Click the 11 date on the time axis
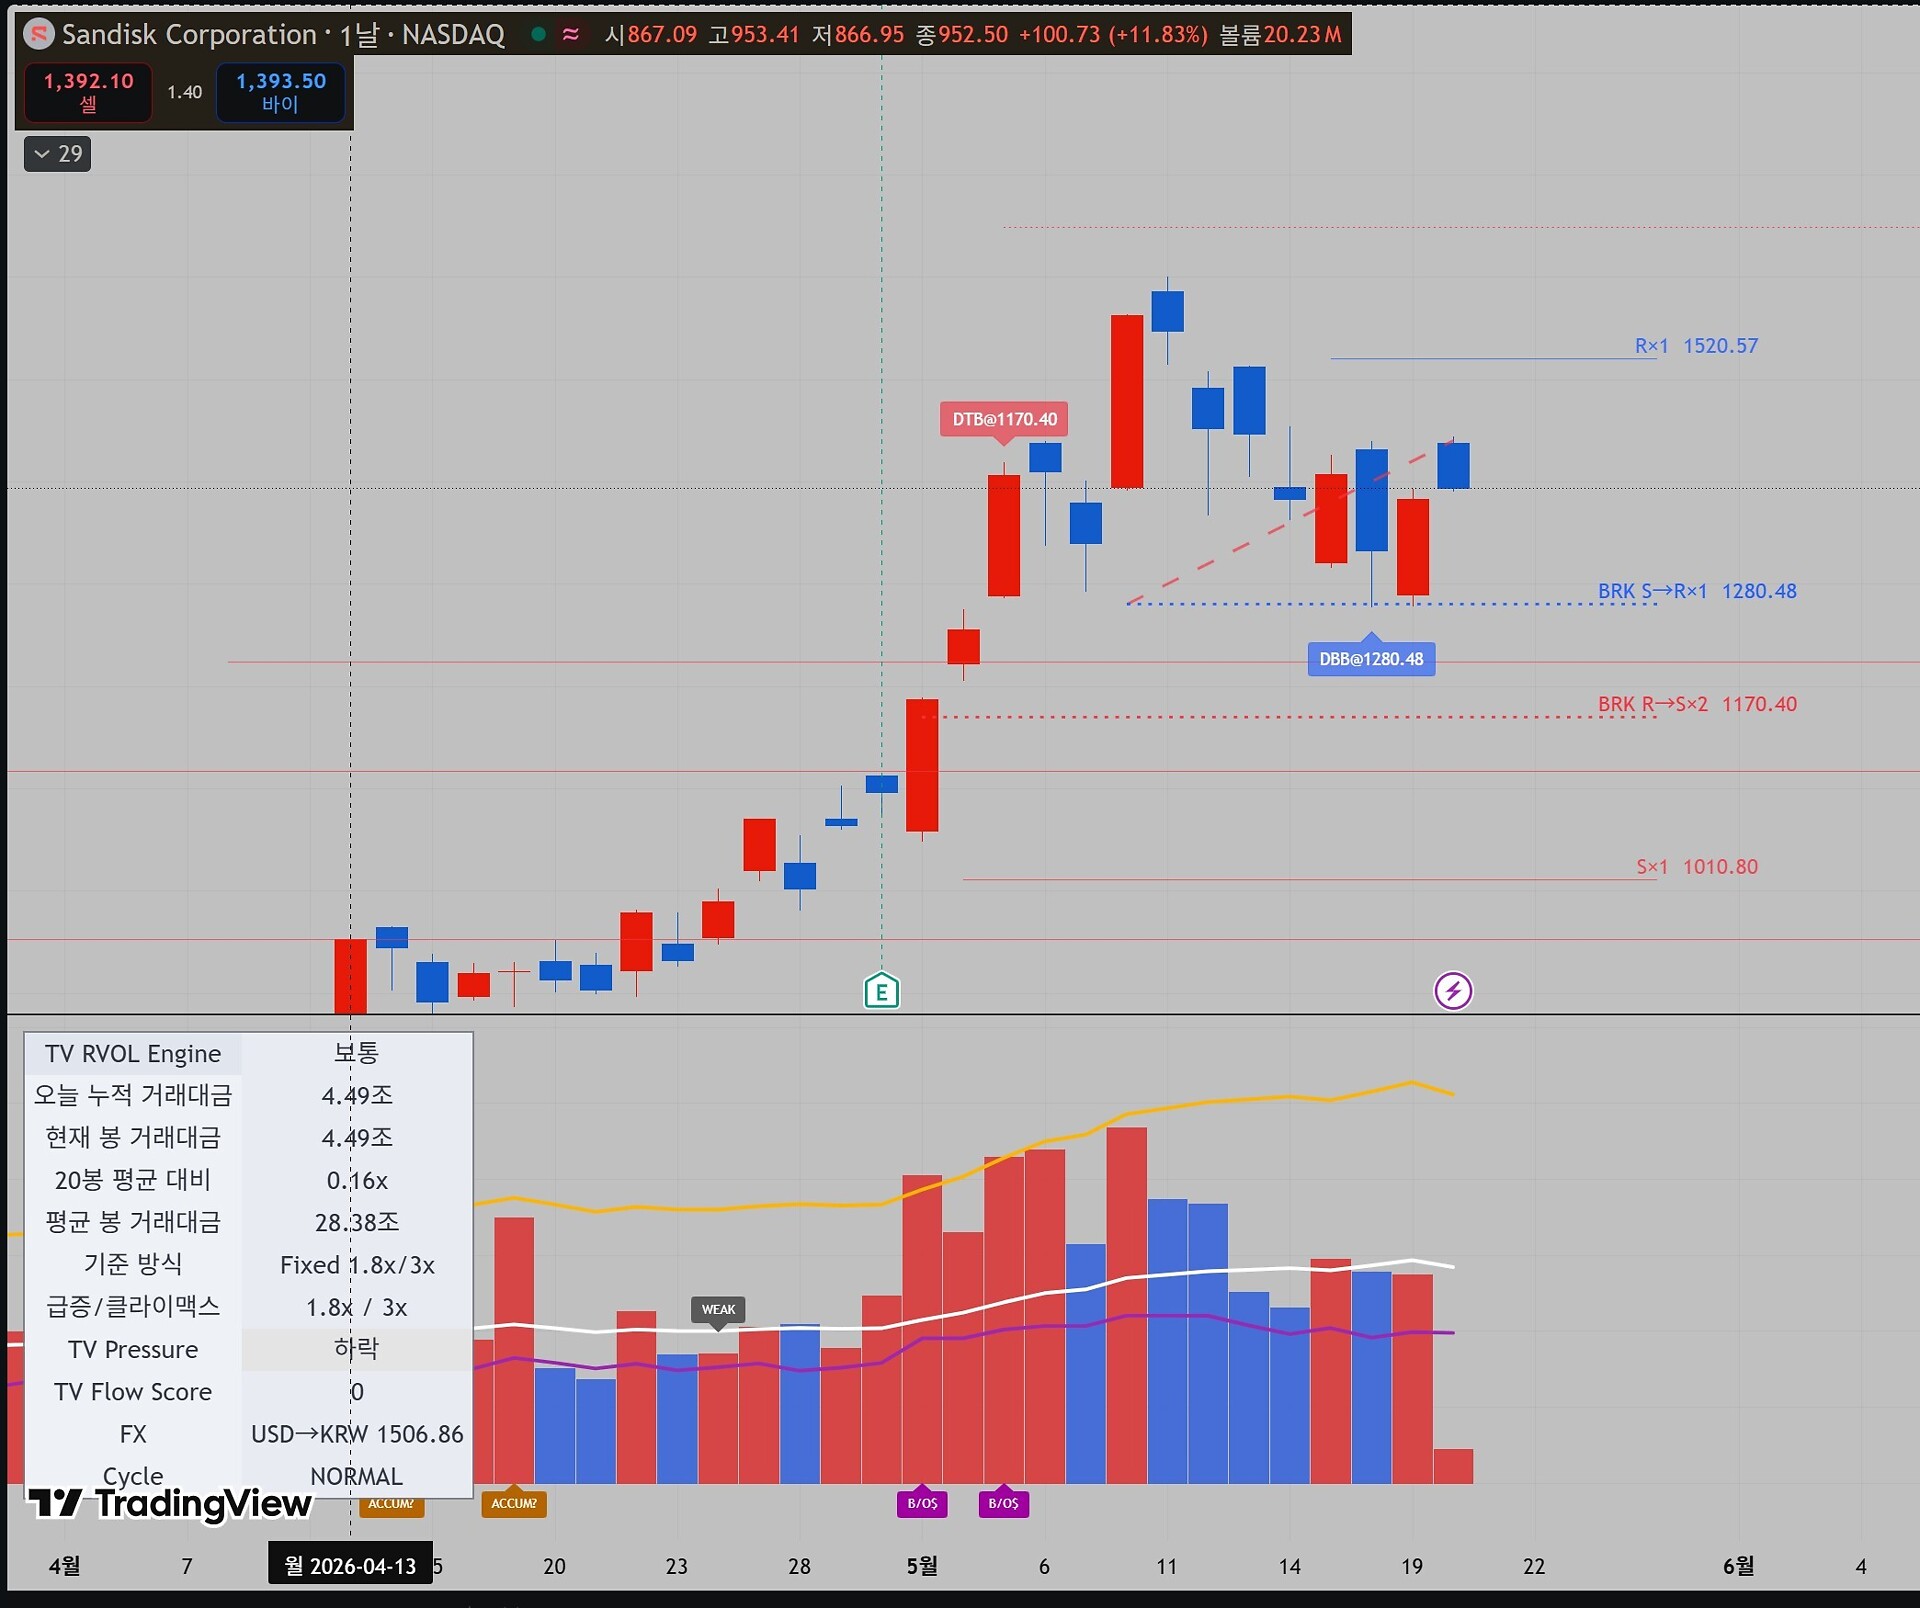 (x=1167, y=1566)
